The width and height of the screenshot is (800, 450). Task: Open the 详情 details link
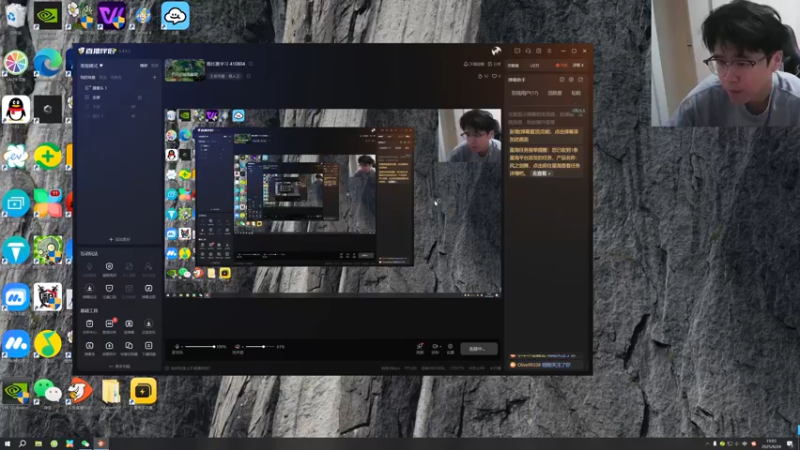click(578, 65)
